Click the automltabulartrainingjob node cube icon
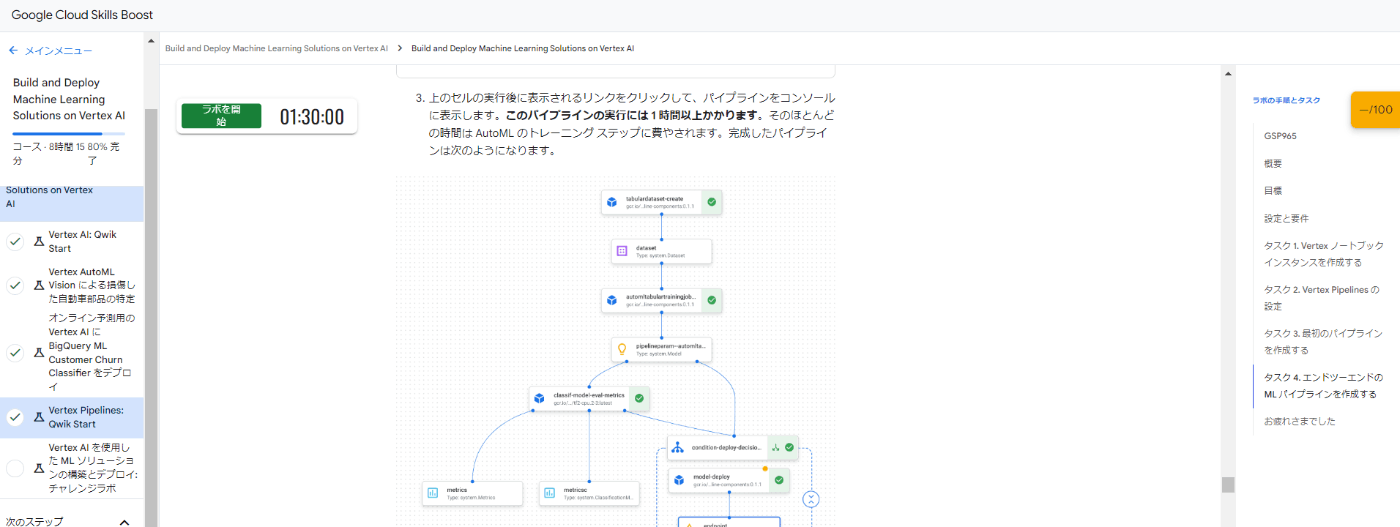The height and width of the screenshot is (527, 1400). coord(611,300)
